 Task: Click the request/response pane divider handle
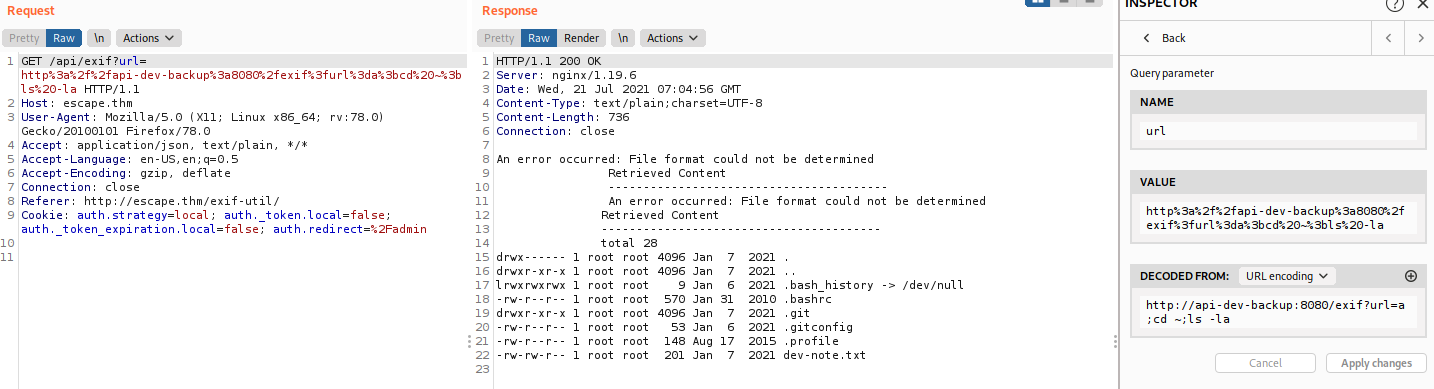468,342
